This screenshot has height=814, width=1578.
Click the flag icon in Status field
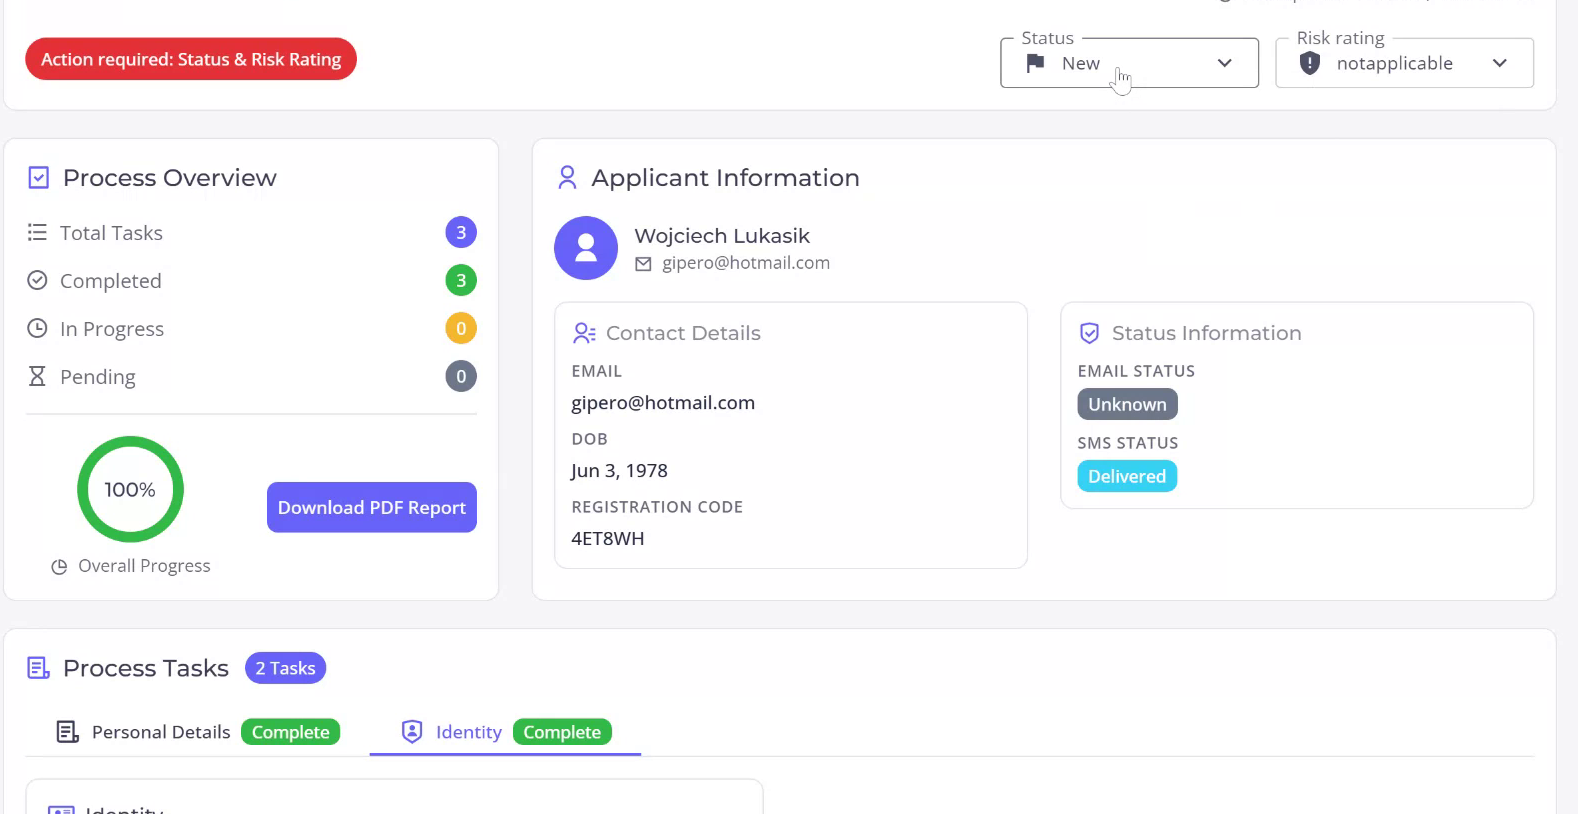click(1035, 63)
